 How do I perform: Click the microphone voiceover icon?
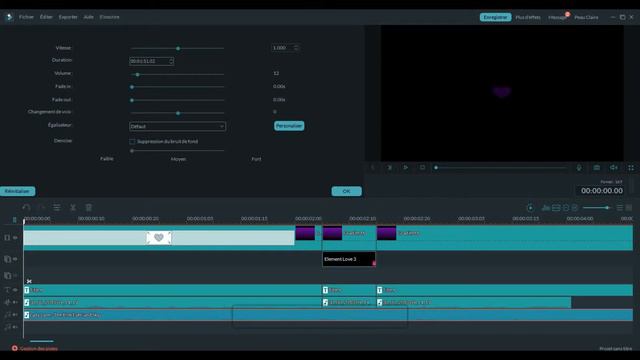tap(579, 167)
